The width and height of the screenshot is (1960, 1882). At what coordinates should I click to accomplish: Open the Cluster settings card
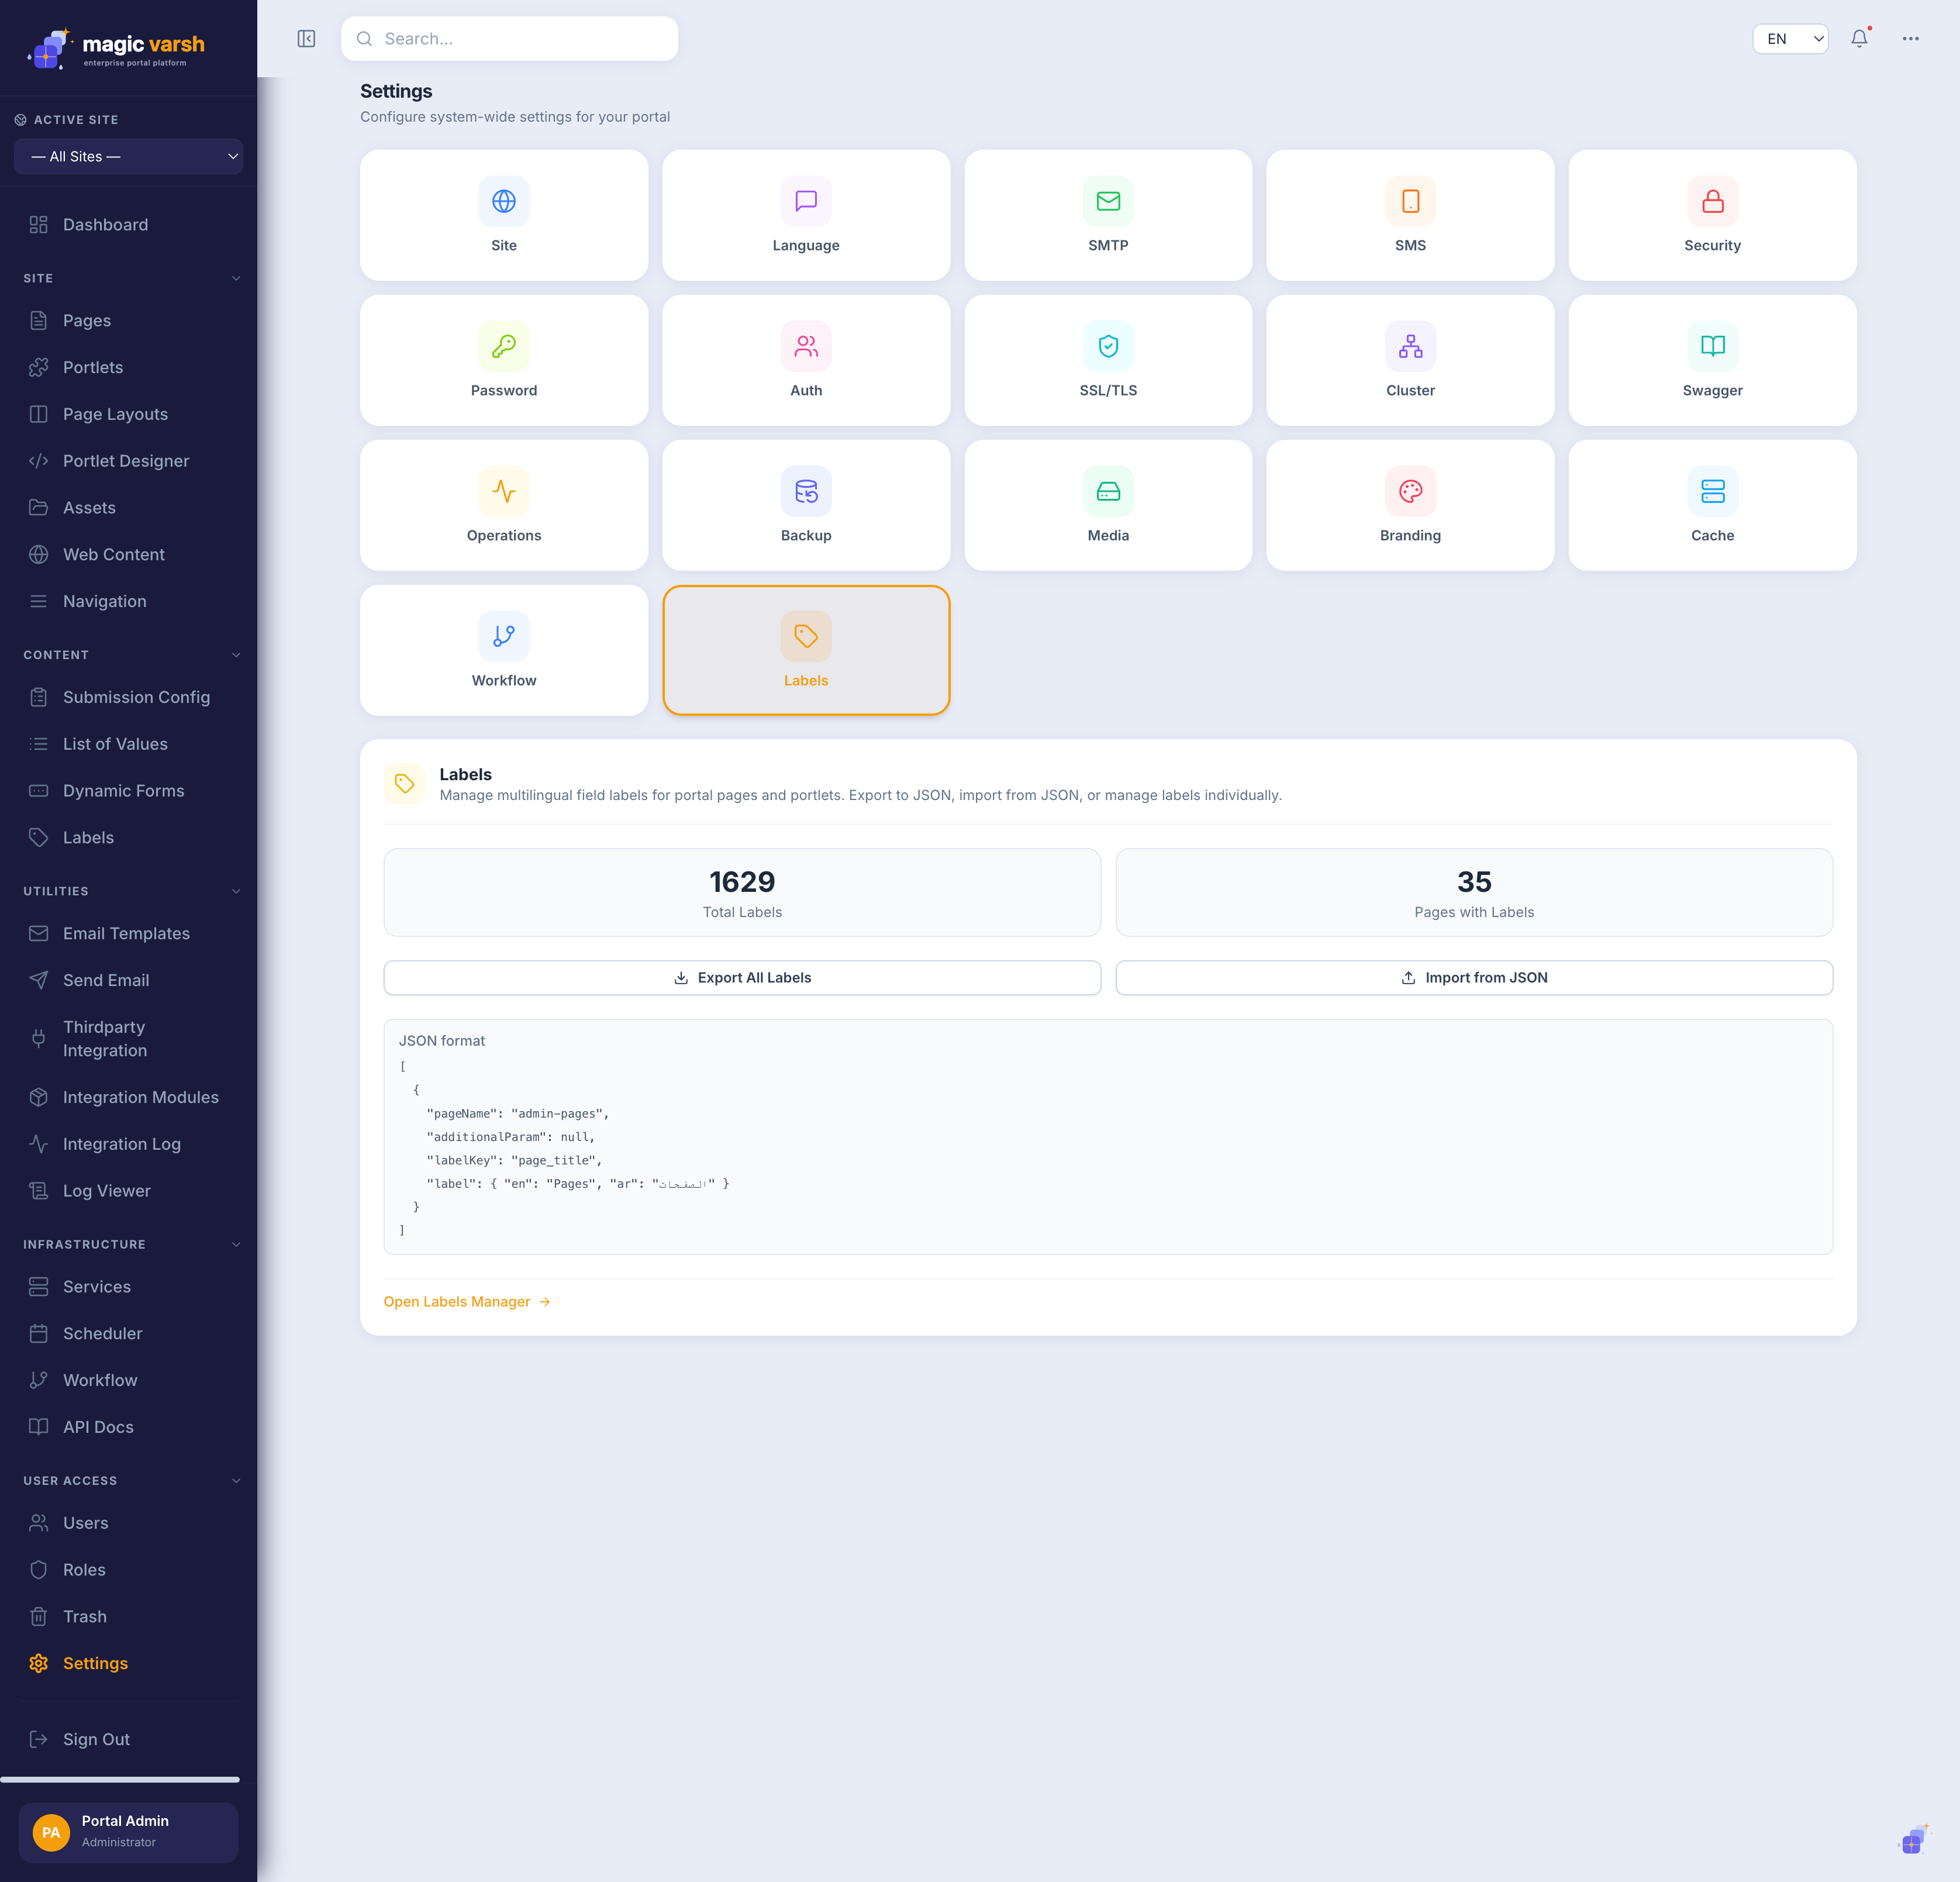tap(1410, 360)
